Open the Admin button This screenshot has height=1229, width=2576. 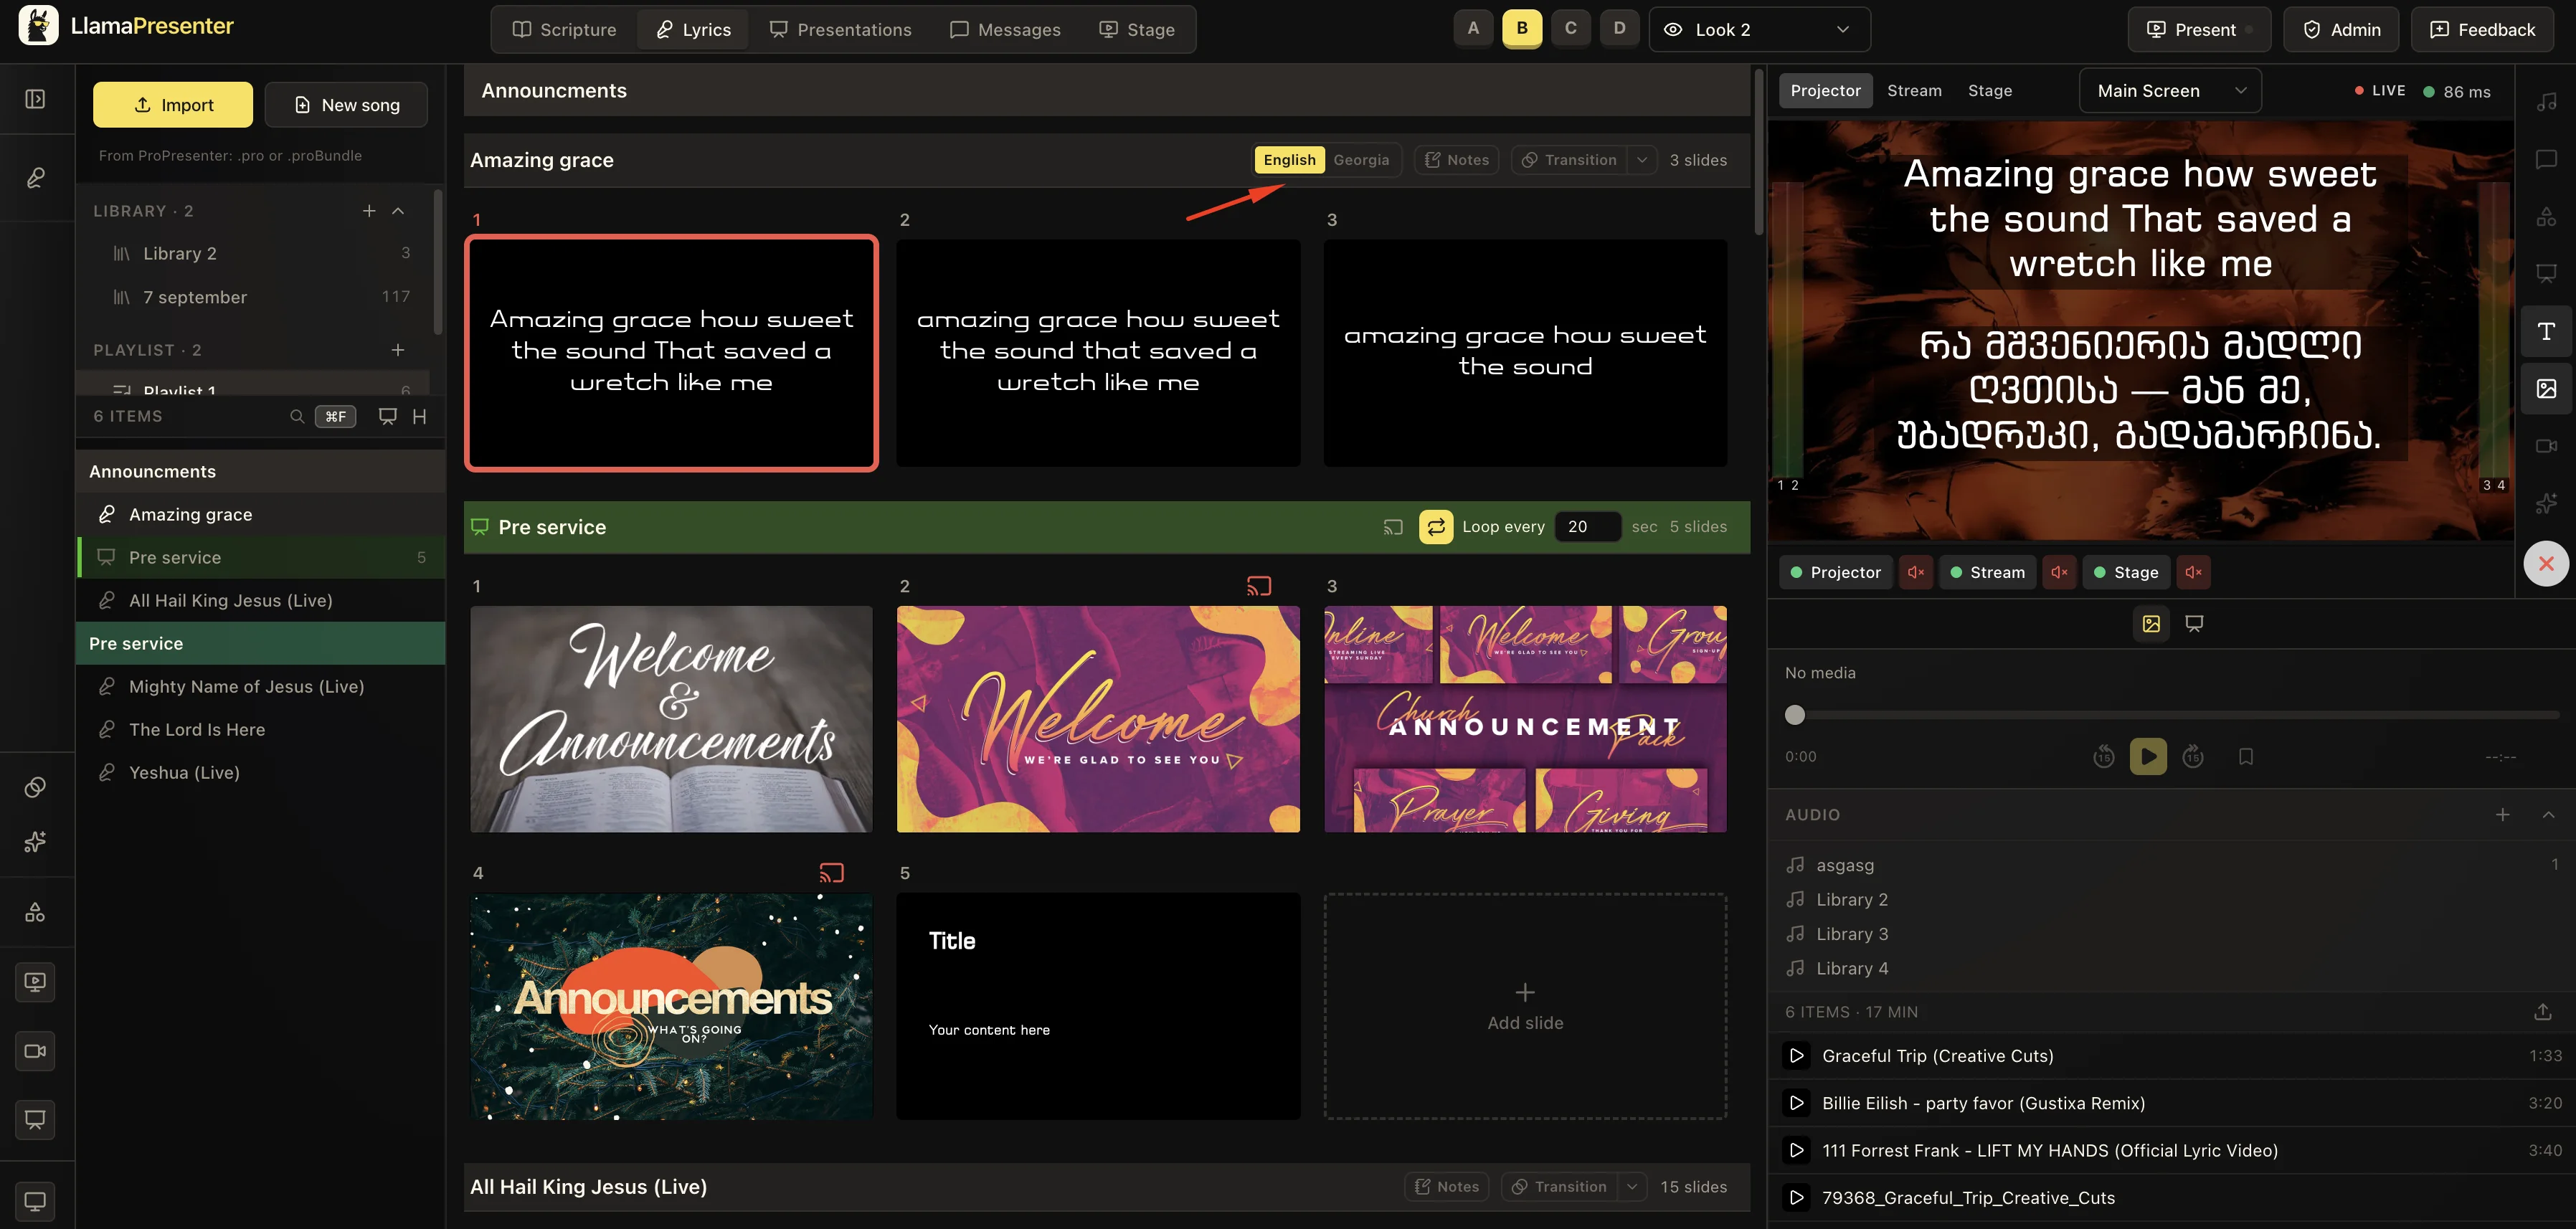coord(2341,30)
